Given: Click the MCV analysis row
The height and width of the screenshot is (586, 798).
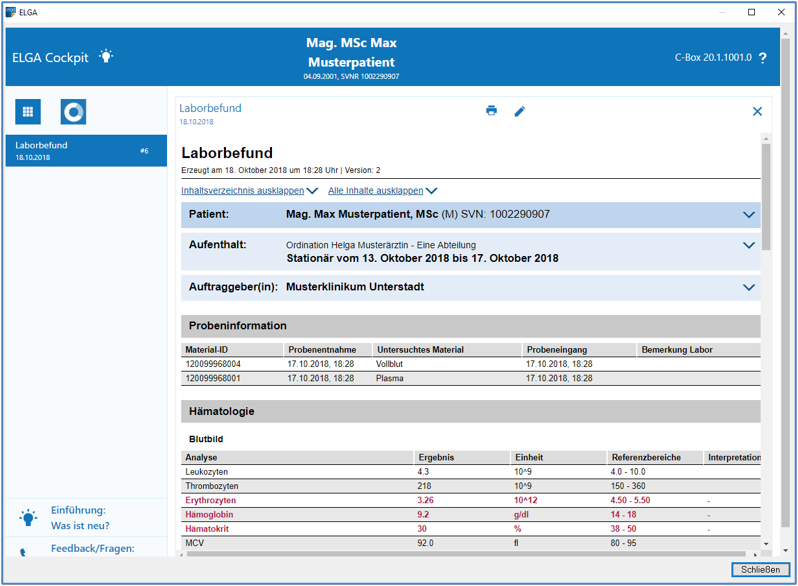Looking at the screenshot, I should click(x=471, y=543).
